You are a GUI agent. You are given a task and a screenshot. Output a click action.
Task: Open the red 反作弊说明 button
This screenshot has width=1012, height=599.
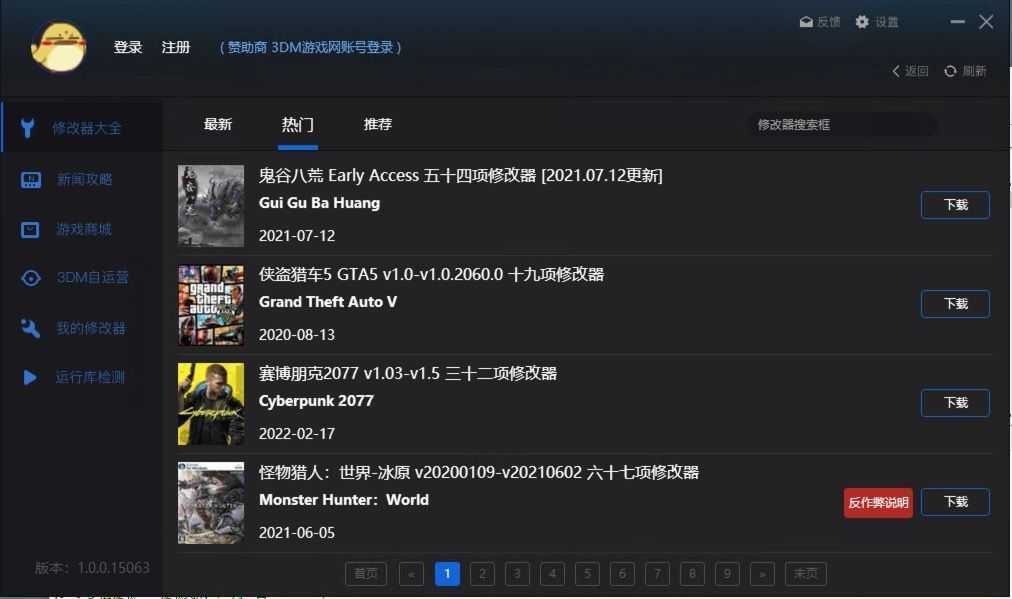(878, 502)
